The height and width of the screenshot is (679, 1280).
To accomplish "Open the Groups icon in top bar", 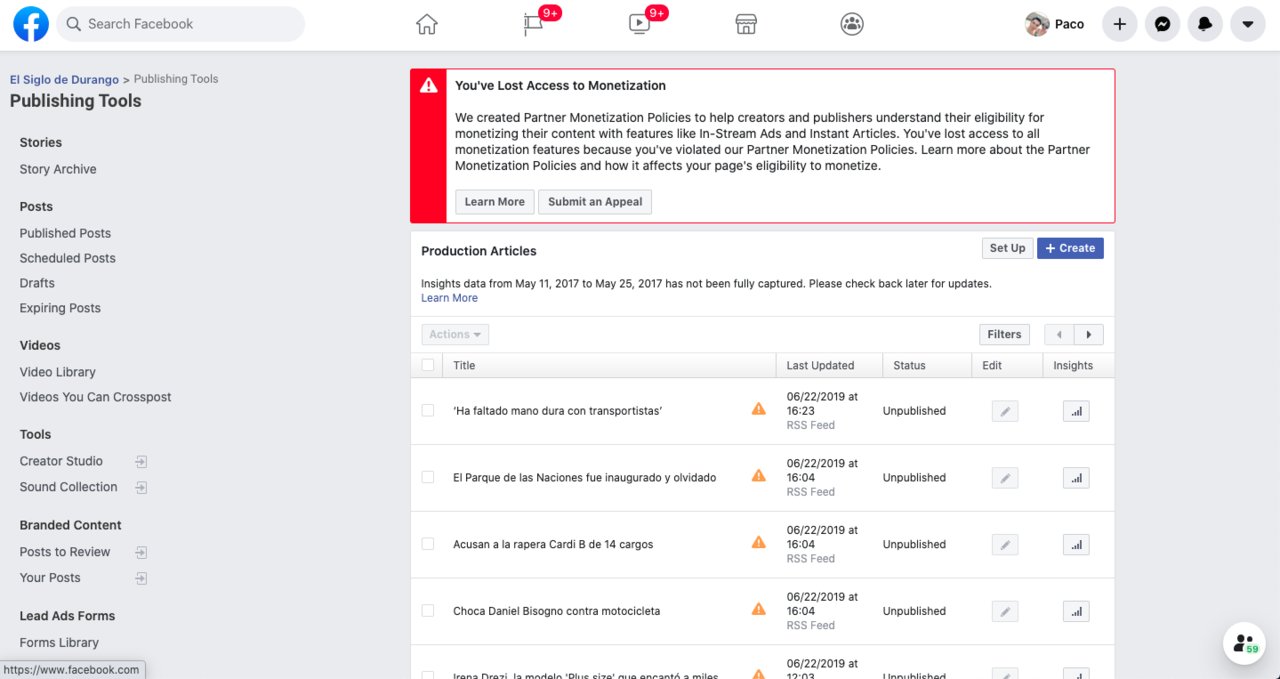I will click(852, 24).
